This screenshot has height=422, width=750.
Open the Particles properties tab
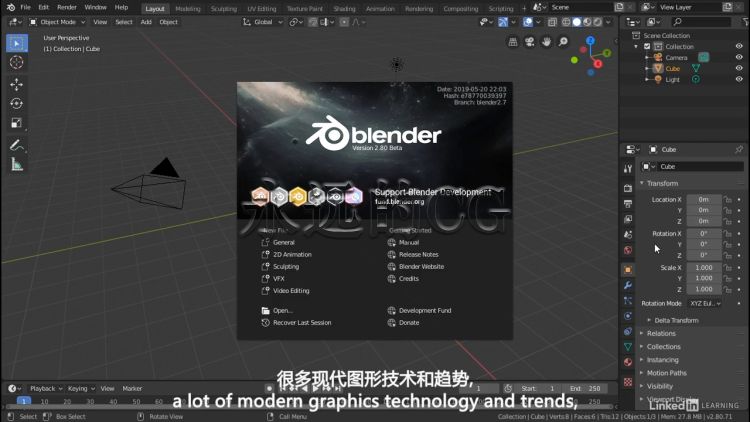(x=628, y=301)
